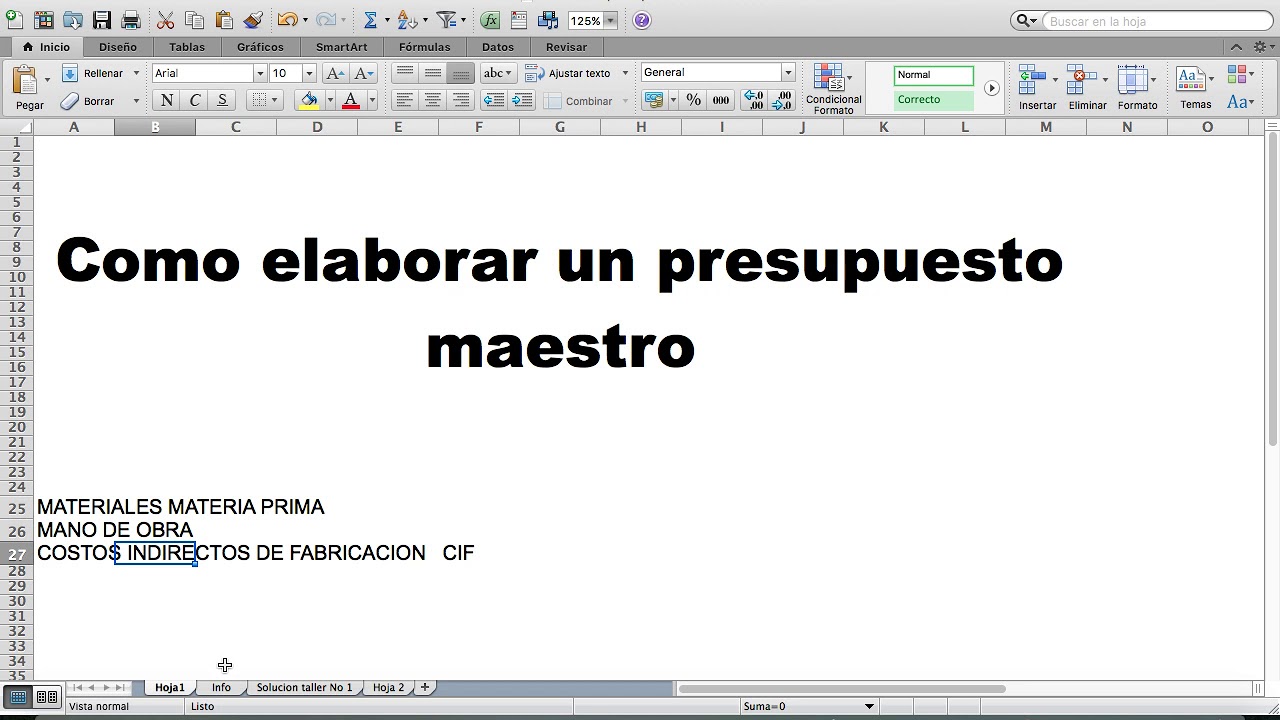Open the font size dropdown arrow

[x=309, y=73]
